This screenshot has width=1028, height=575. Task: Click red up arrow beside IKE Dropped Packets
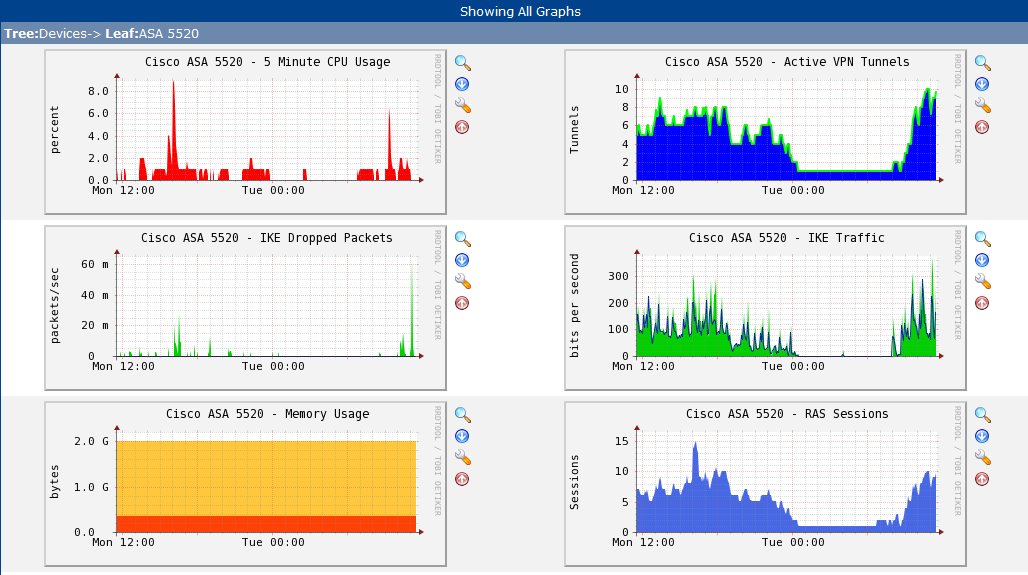click(462, 303)
